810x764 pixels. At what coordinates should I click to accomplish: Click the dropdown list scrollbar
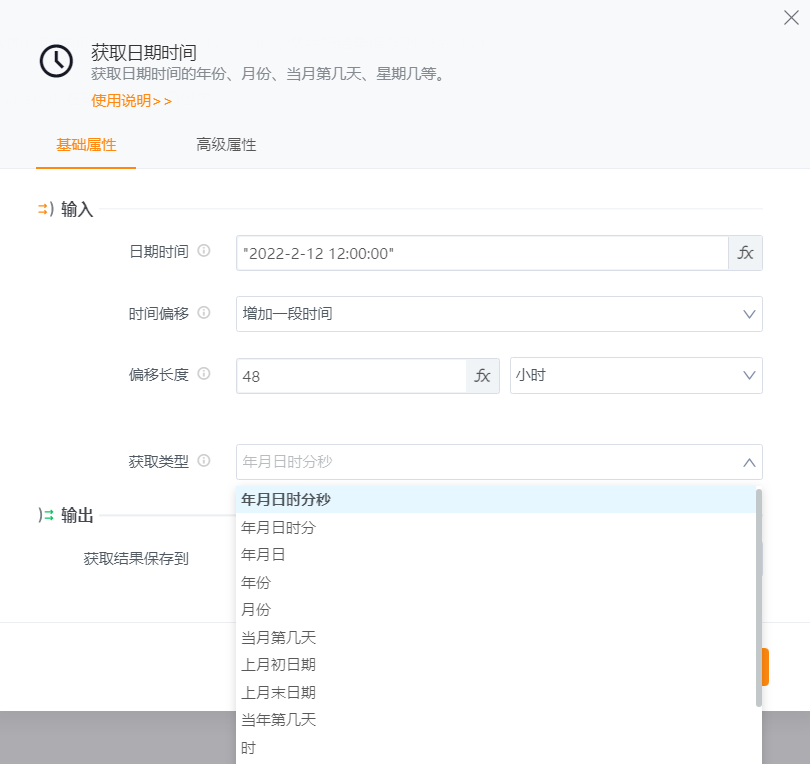coord(758,596)
